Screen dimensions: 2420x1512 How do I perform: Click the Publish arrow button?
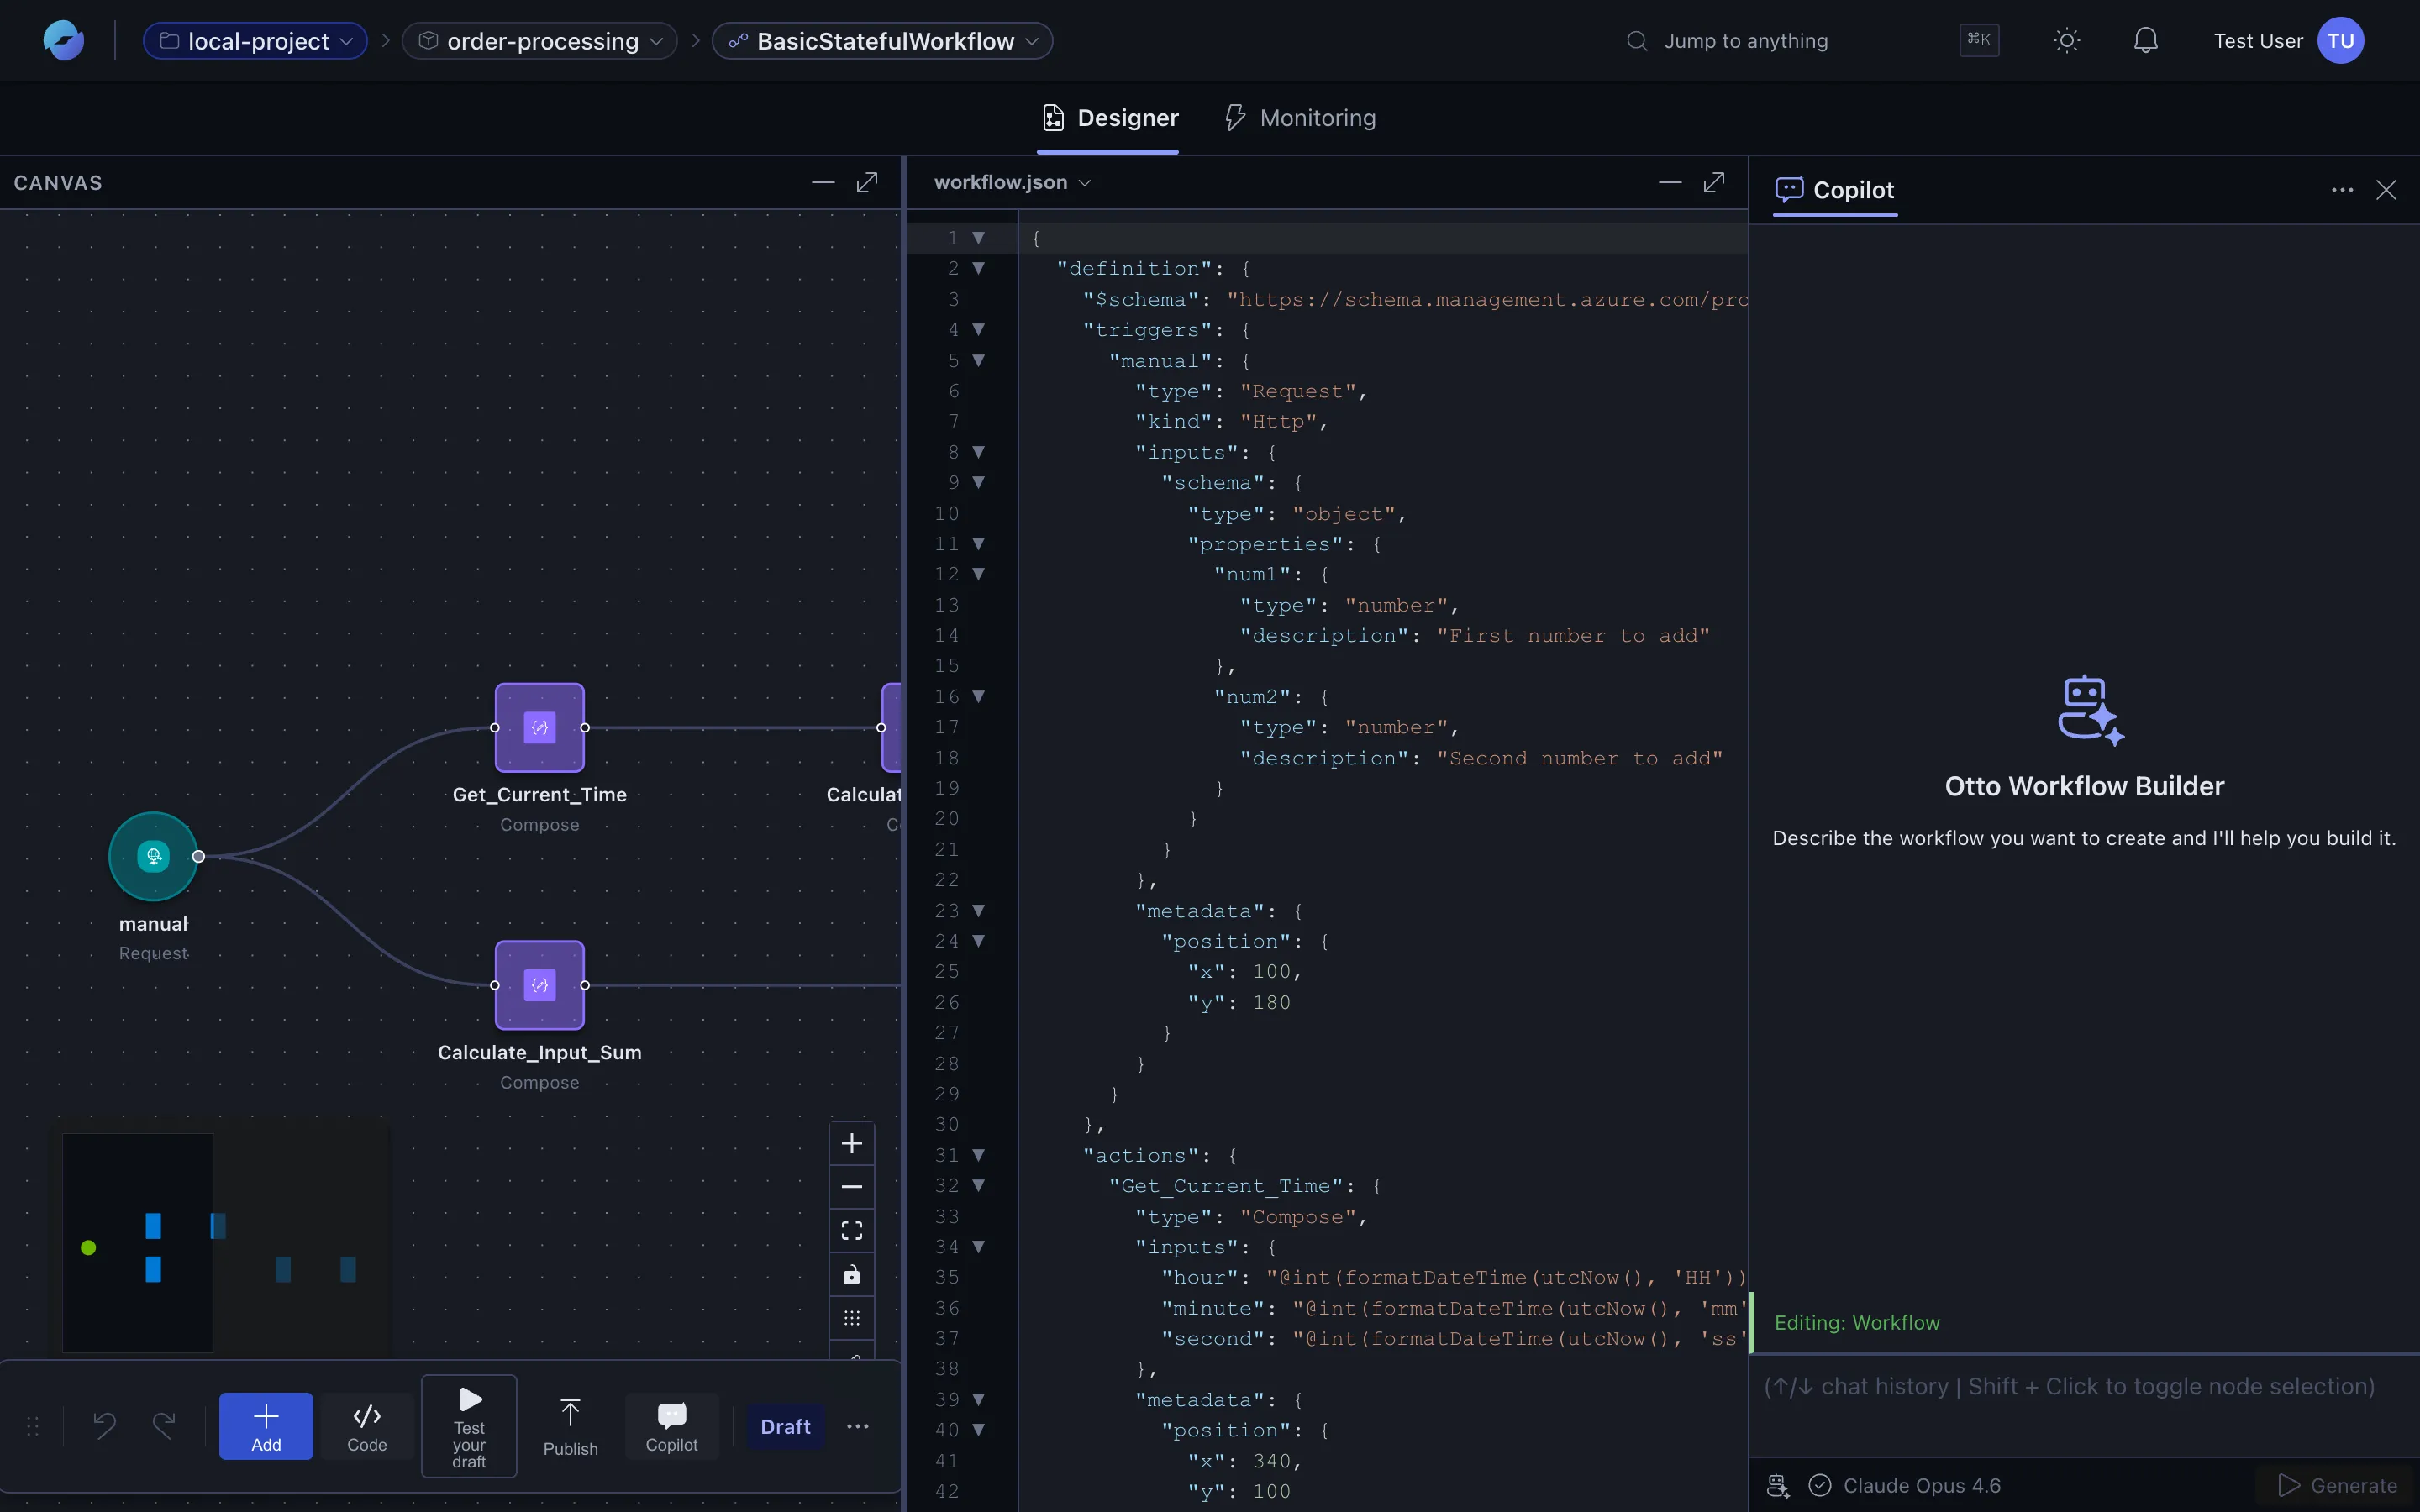[570, 1426]
